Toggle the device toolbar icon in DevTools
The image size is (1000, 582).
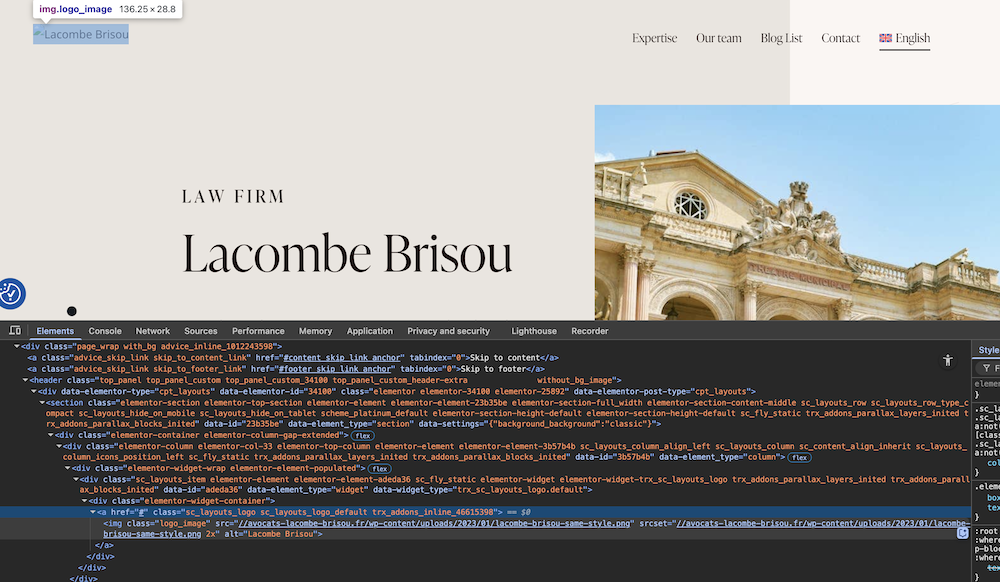pos(15,331)
